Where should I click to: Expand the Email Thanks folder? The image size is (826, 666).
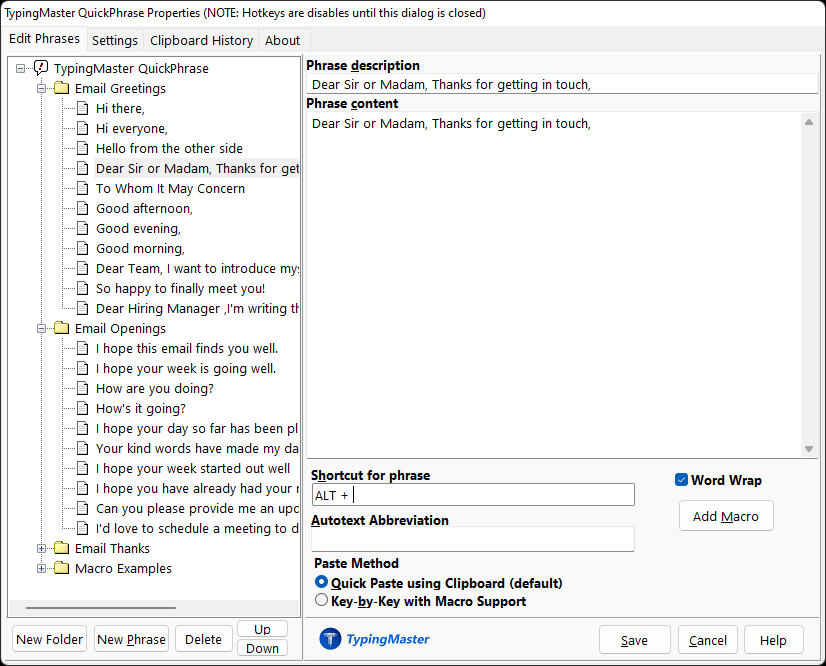[41, 549]
